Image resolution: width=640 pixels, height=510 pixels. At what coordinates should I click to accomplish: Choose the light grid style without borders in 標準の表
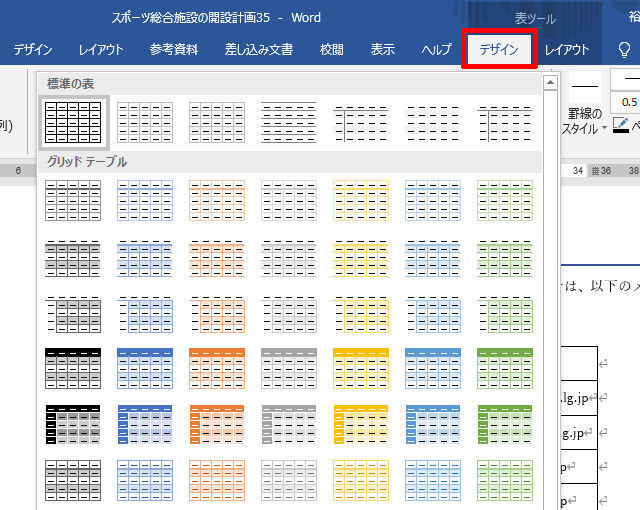point(433,122)
